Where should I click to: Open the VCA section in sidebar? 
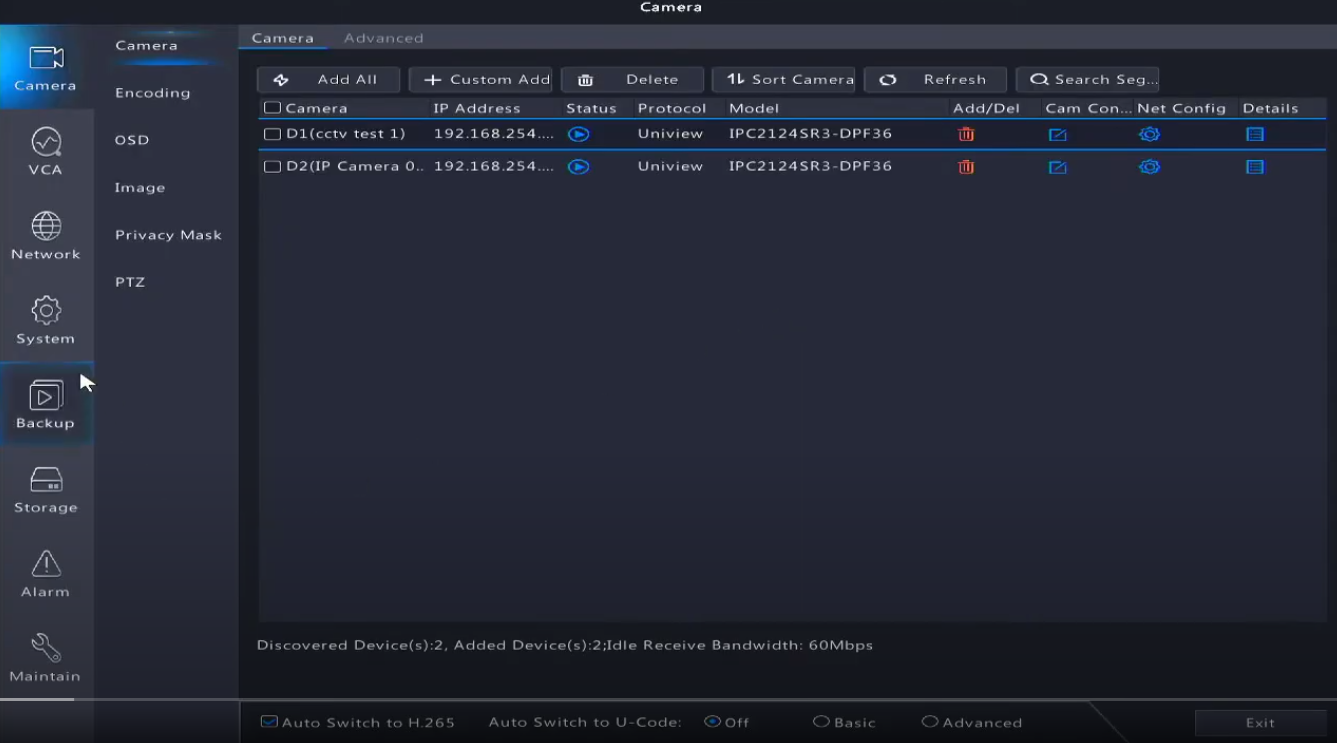coord(45,151)
